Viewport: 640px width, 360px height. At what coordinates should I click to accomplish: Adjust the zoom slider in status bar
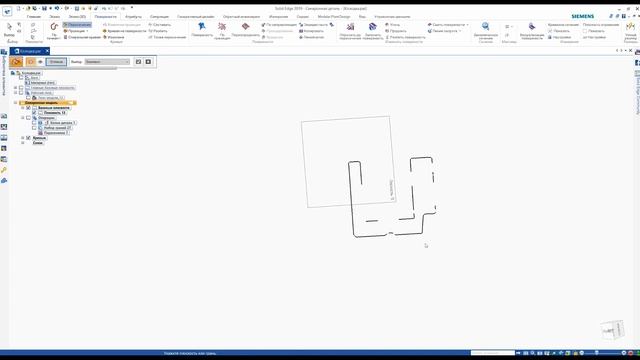click(596, 353)
